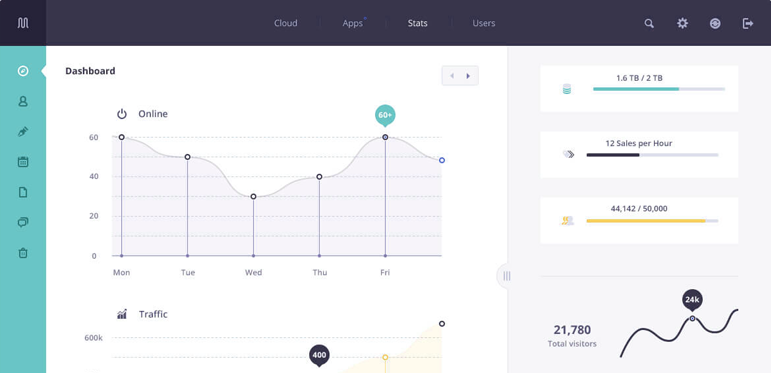
Task: Click the 44,142 / 50,000 yellow bar
Action: click(652, 221)
